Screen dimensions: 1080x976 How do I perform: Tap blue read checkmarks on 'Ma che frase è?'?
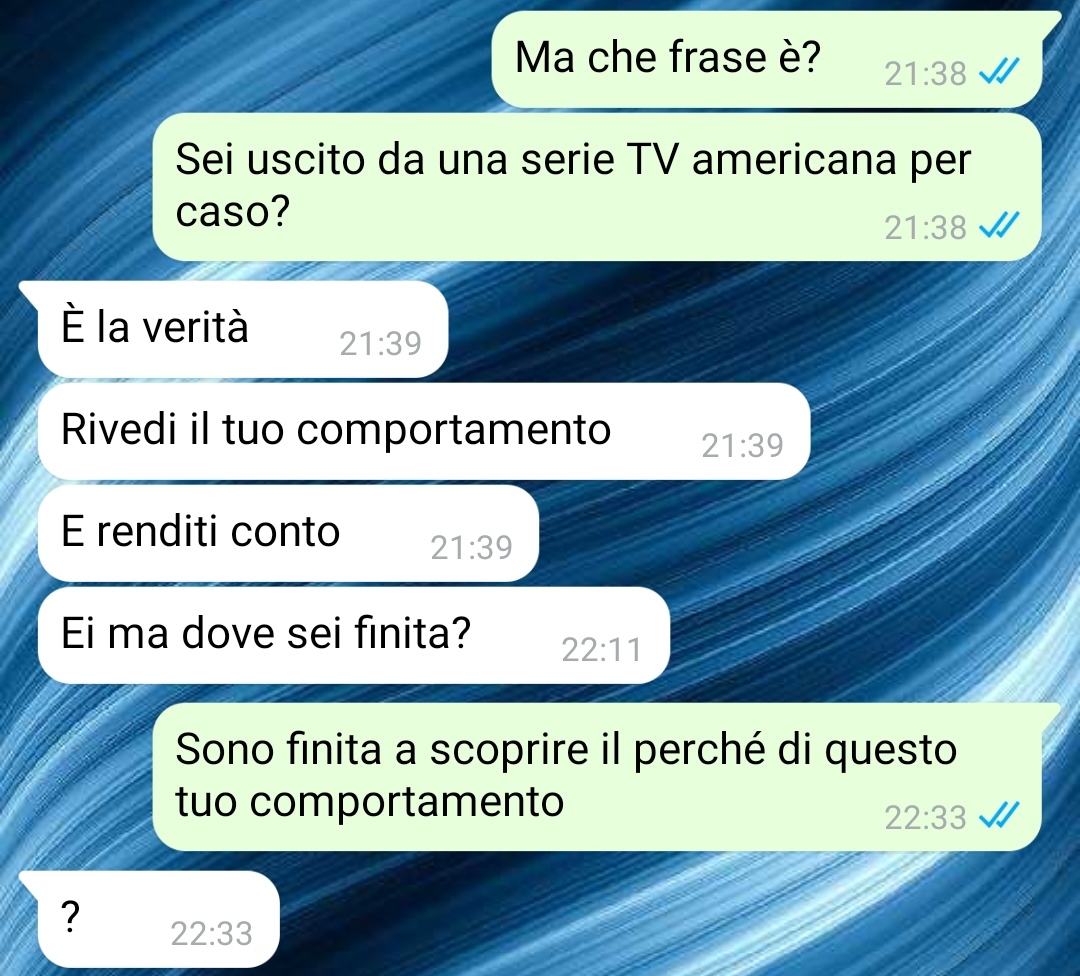(x=999, y=71)
